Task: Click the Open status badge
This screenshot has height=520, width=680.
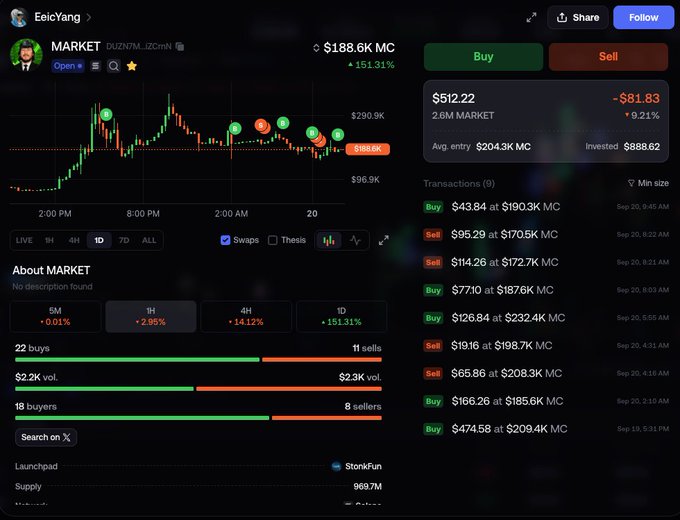Action: tap(68, 66)
